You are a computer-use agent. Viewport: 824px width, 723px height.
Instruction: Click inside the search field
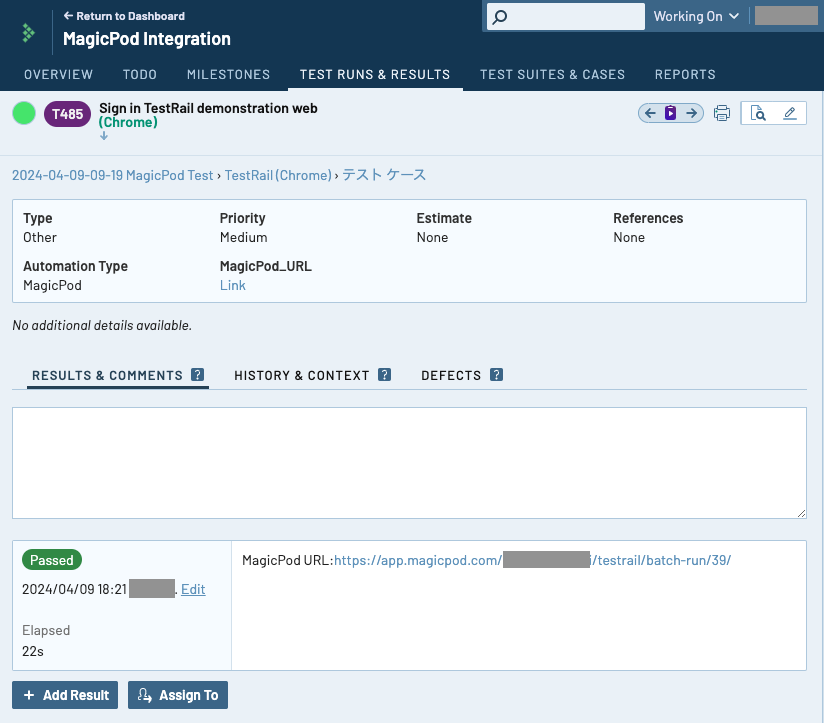(x=566, y=16)
